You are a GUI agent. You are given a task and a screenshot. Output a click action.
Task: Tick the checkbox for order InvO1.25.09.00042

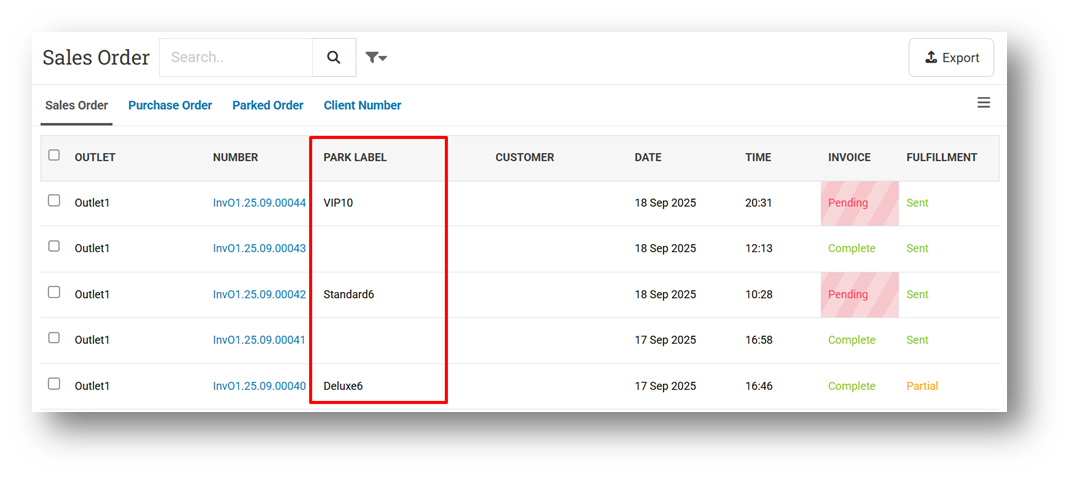54,292
